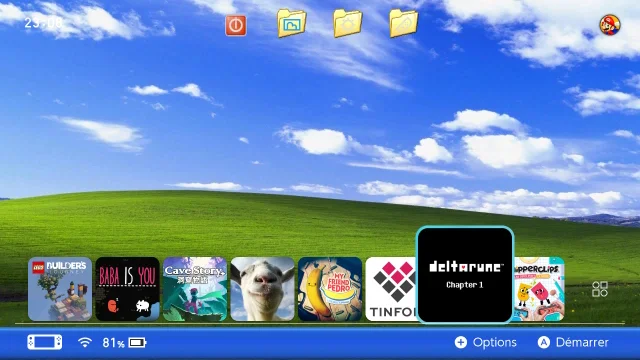Open the All Software grid icon

600,289
